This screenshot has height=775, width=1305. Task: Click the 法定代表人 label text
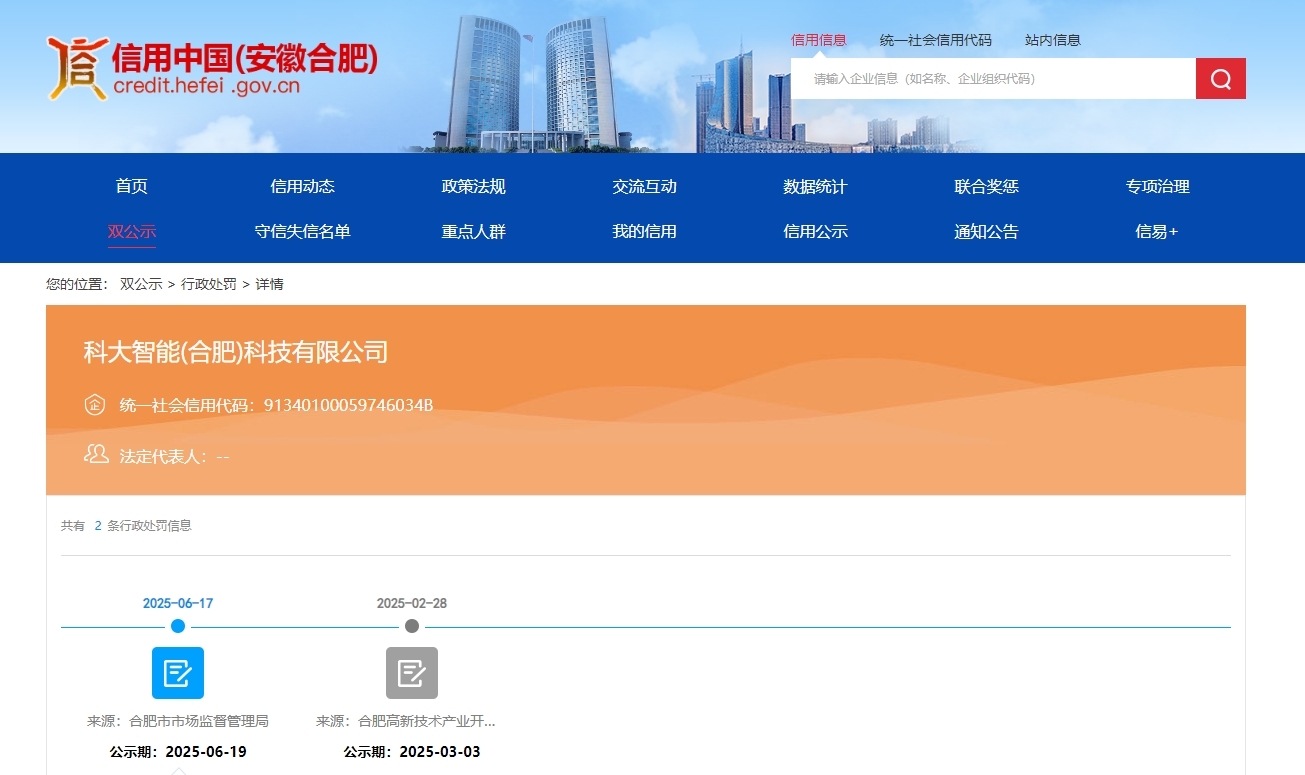tap(163, 456)
